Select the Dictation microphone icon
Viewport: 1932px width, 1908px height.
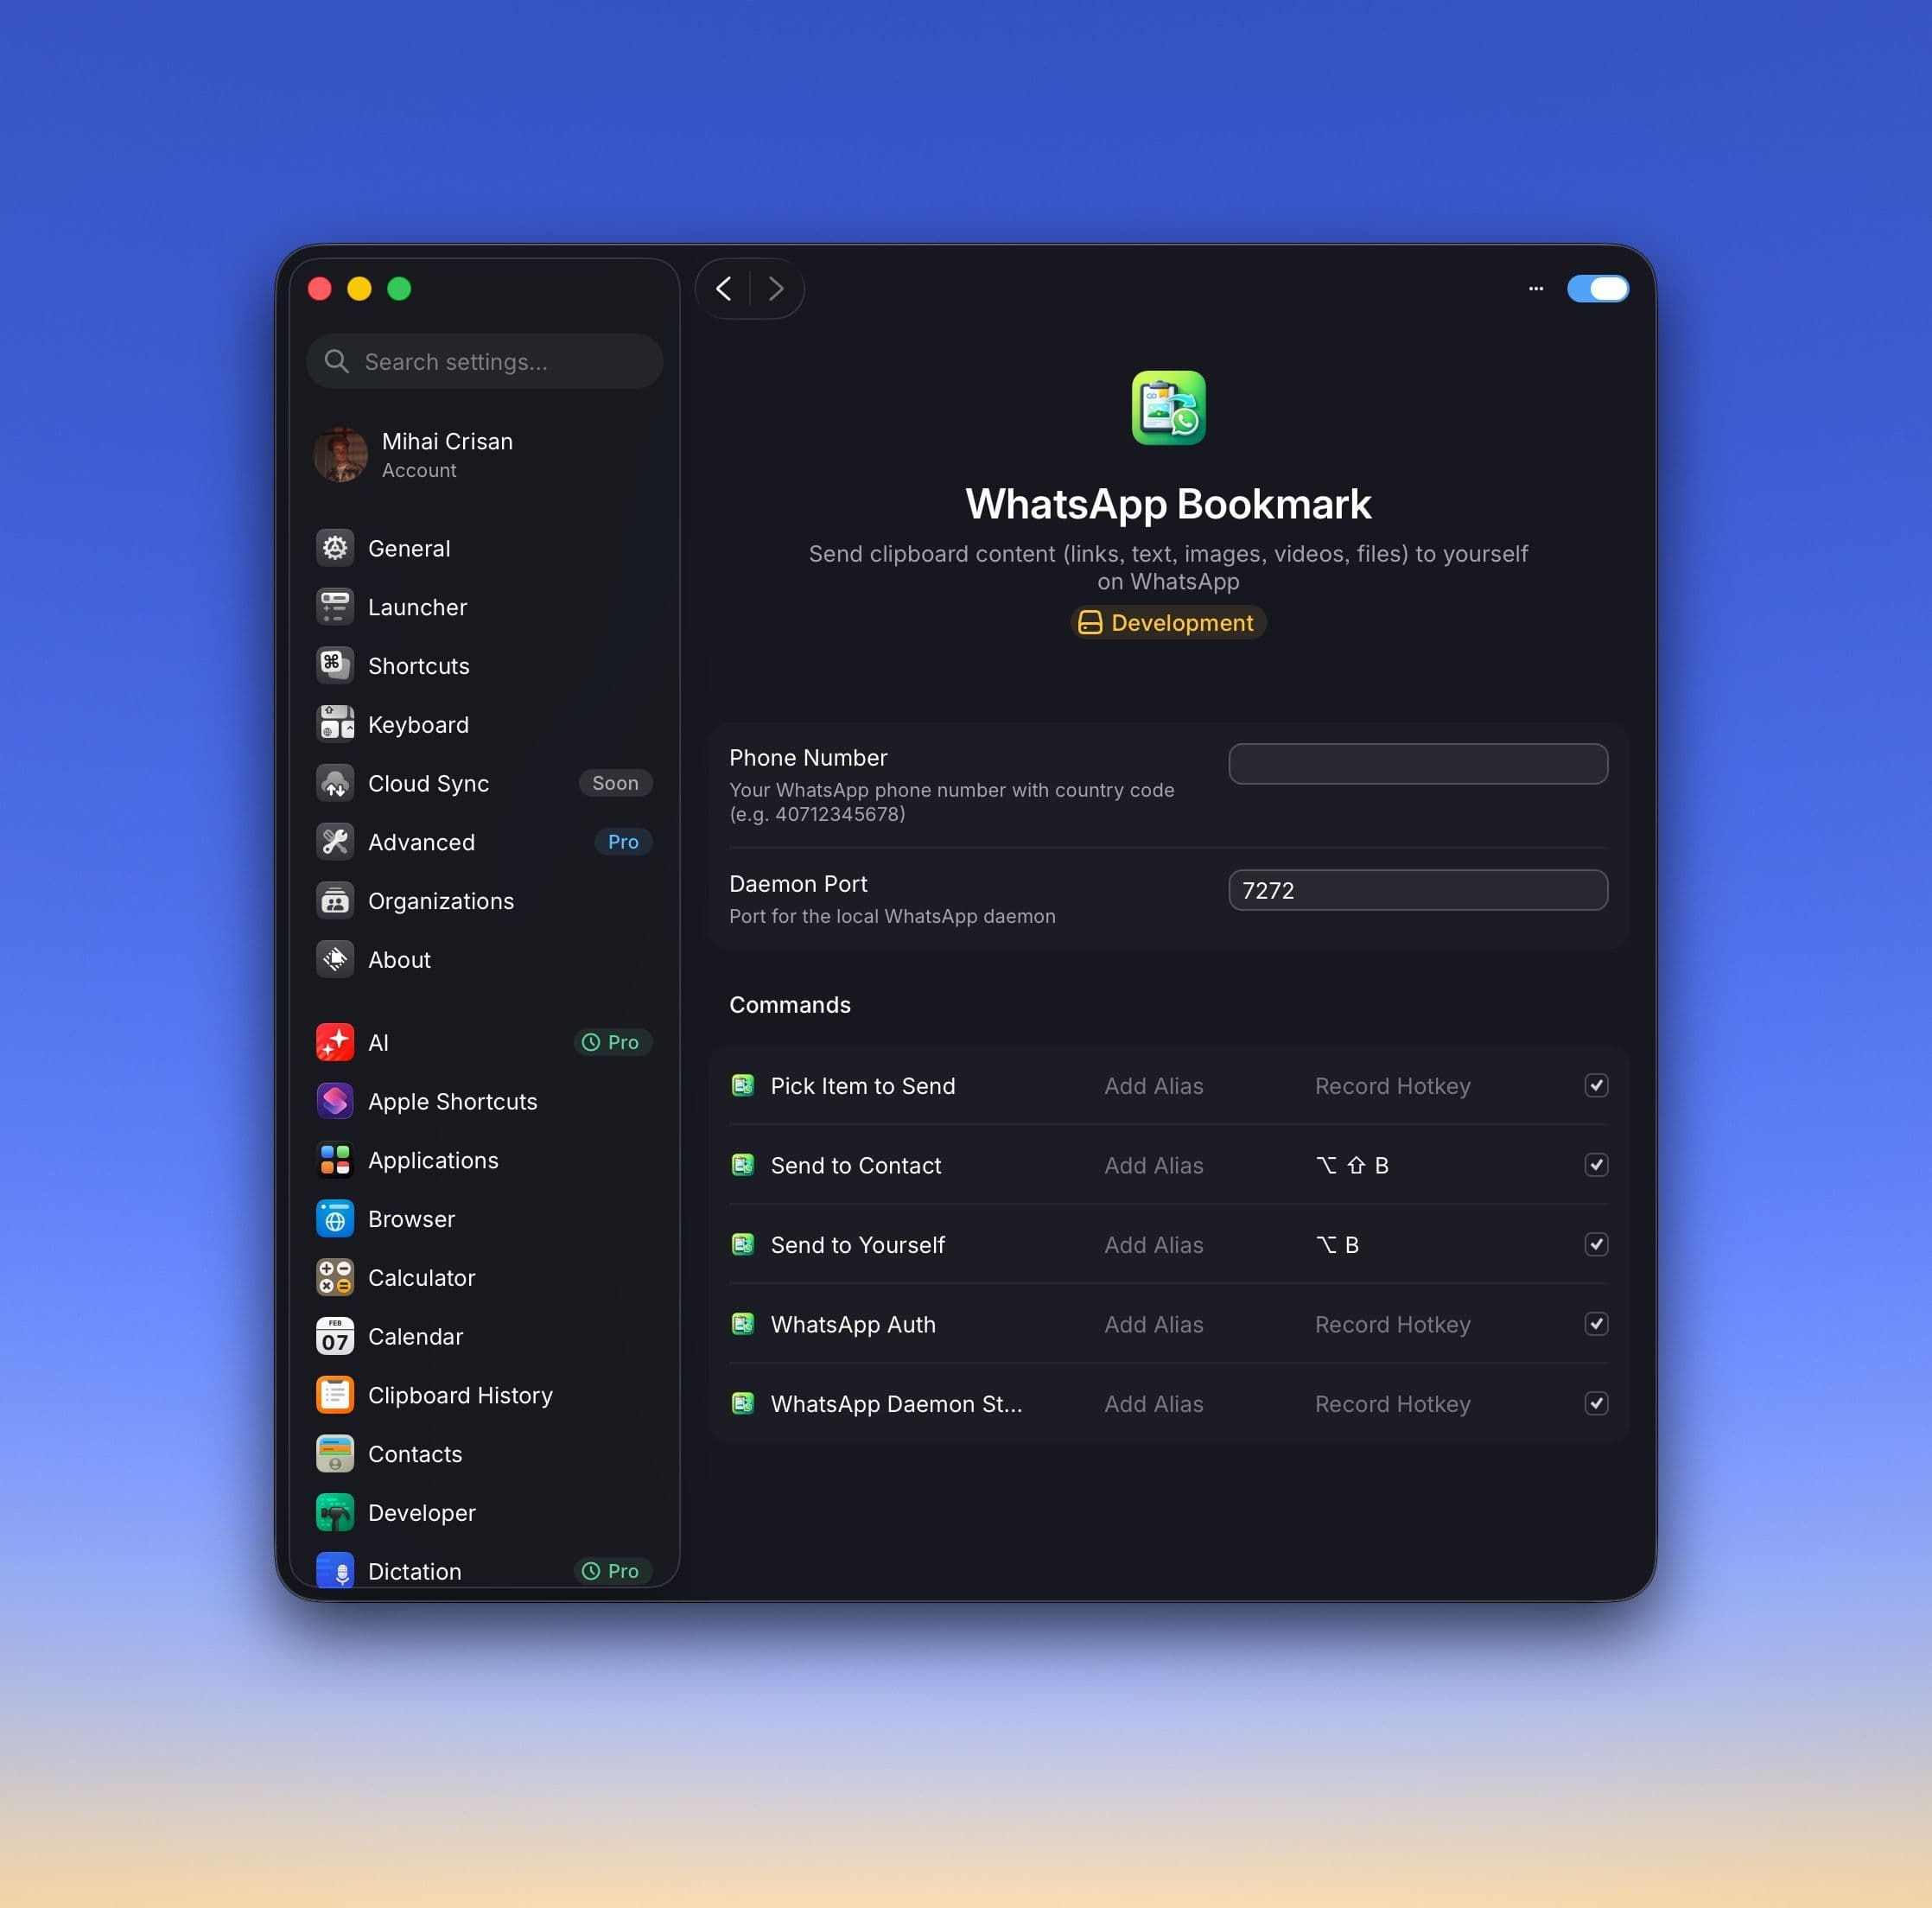tap(335, 1570)
